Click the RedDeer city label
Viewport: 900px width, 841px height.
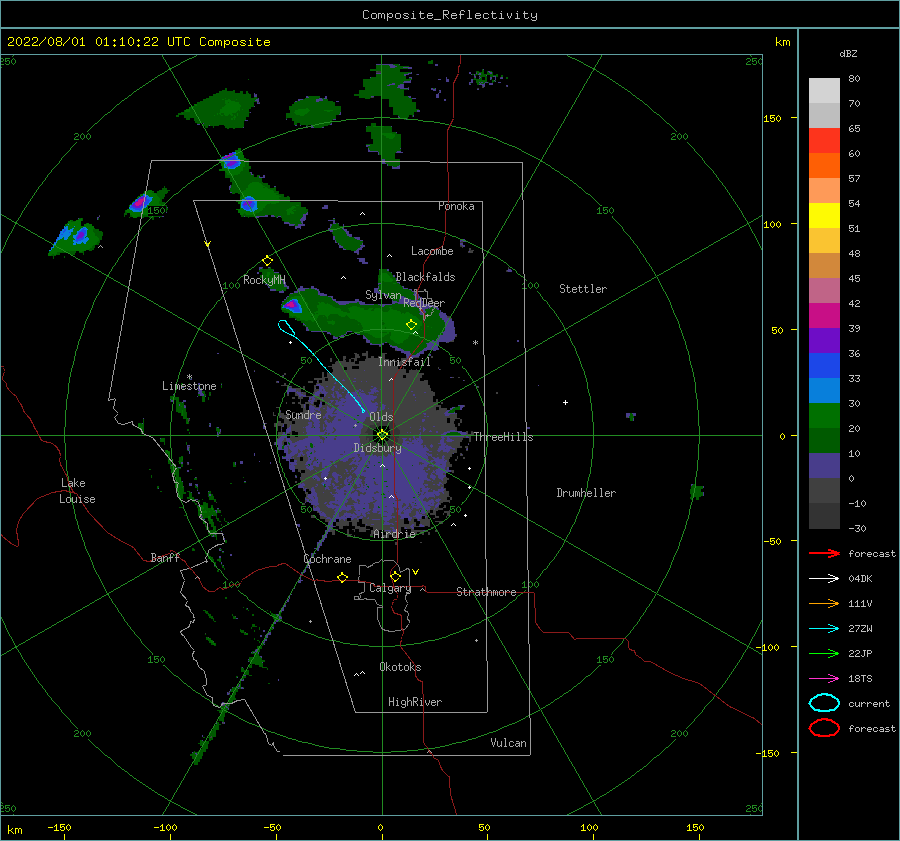[424, 303]
